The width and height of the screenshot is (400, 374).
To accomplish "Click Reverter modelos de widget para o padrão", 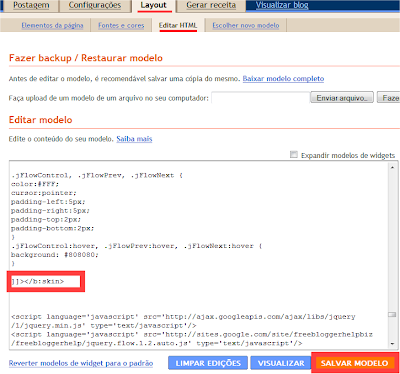I will coord(81,363).
